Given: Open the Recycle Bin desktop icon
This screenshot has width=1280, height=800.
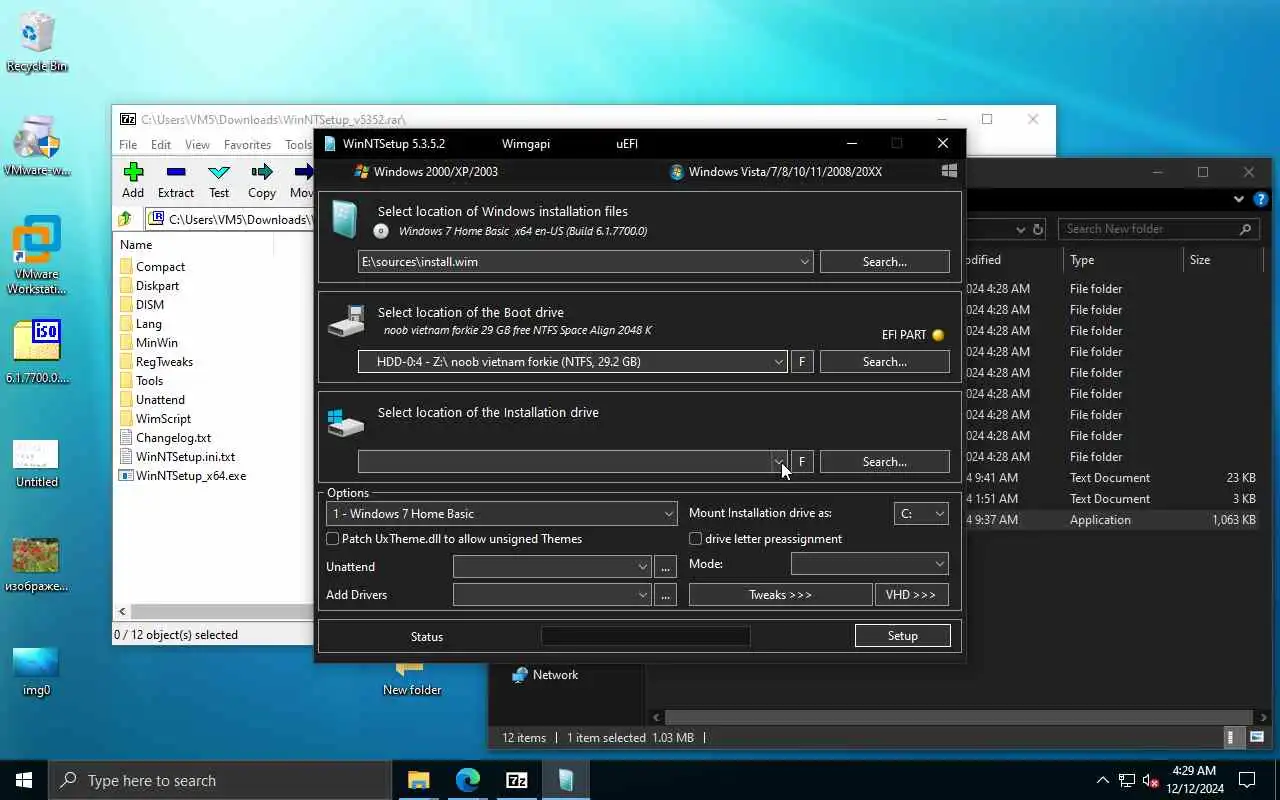Looking at the screenshot, I should (37, 43).
